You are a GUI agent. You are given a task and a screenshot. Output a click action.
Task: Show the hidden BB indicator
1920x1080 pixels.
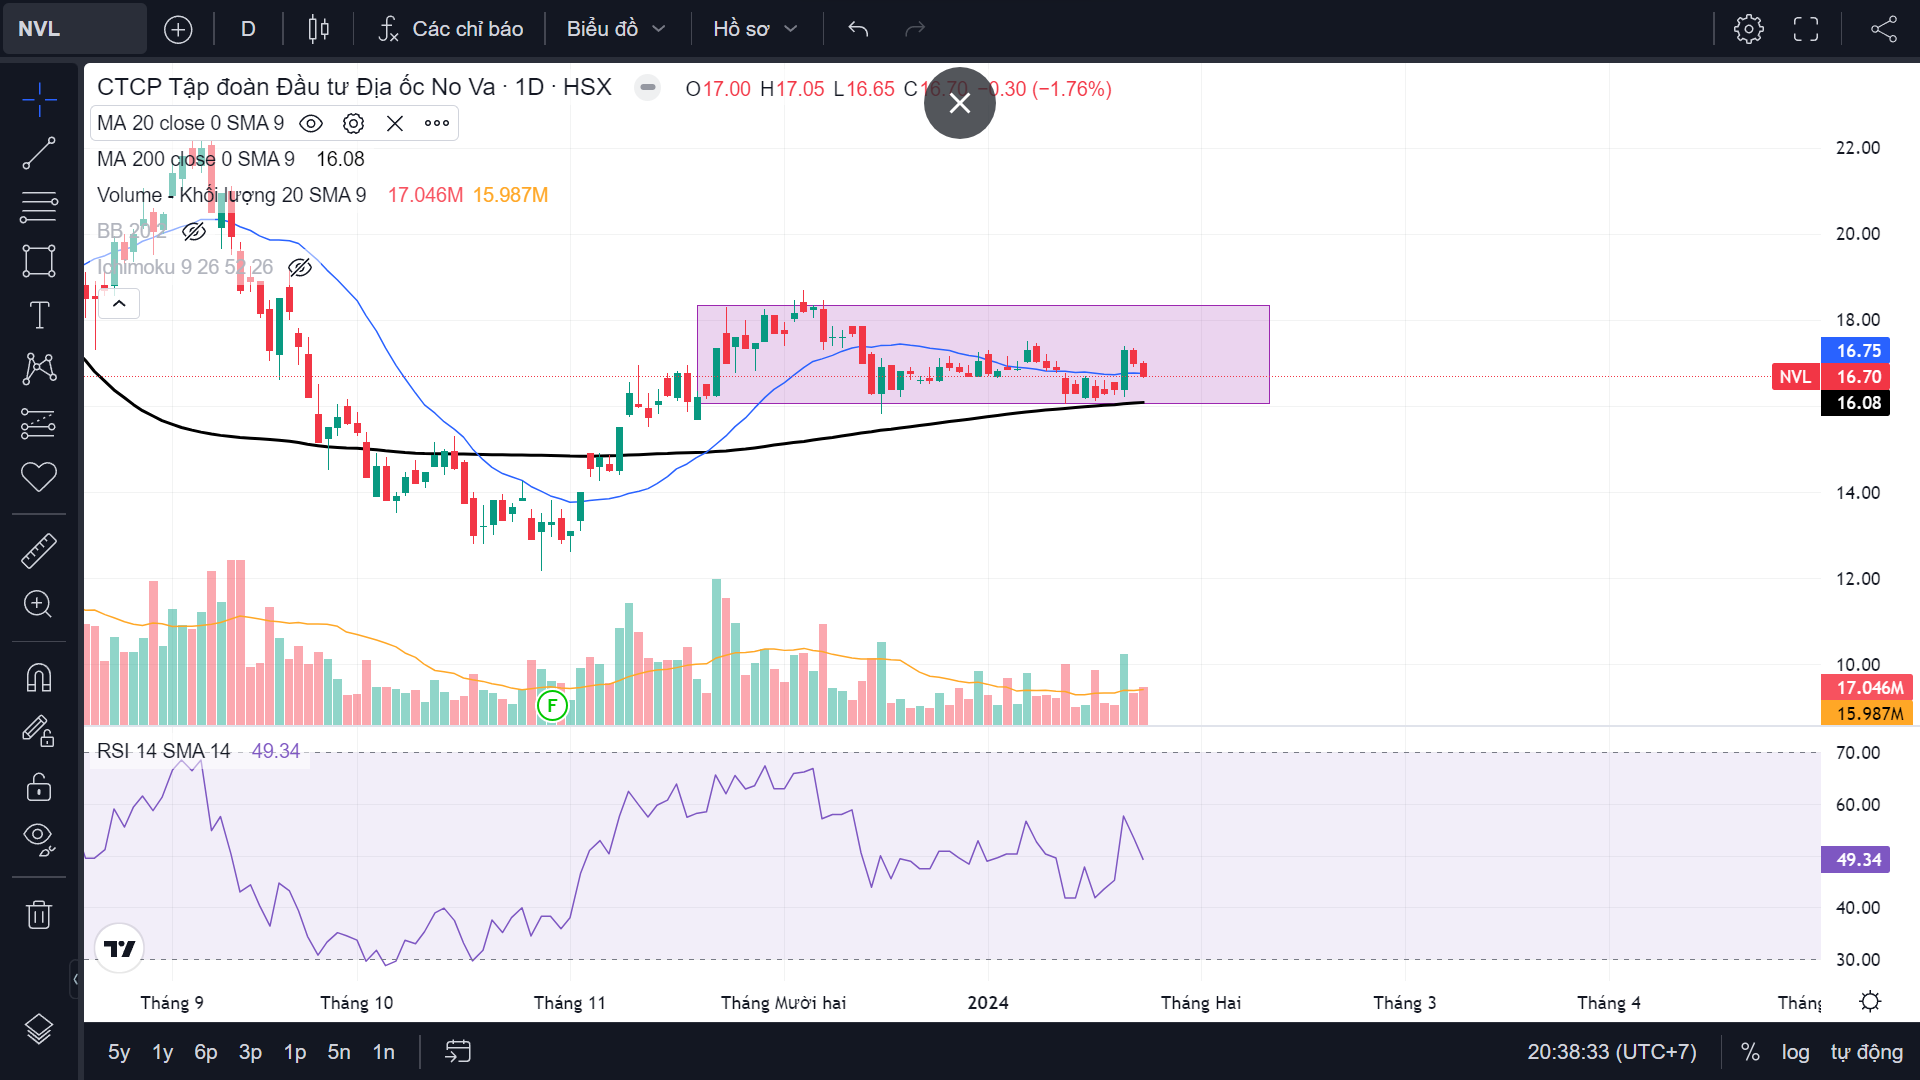click(x=194, y=231)
